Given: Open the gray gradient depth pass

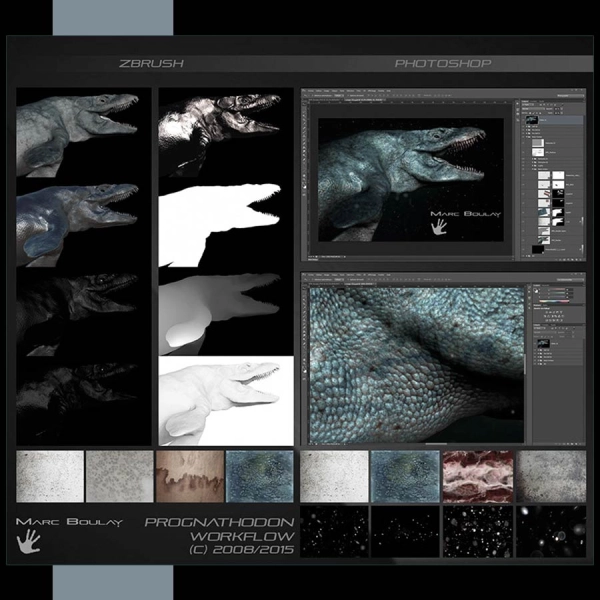Looking at the screenshot, I should pos(226,312).
